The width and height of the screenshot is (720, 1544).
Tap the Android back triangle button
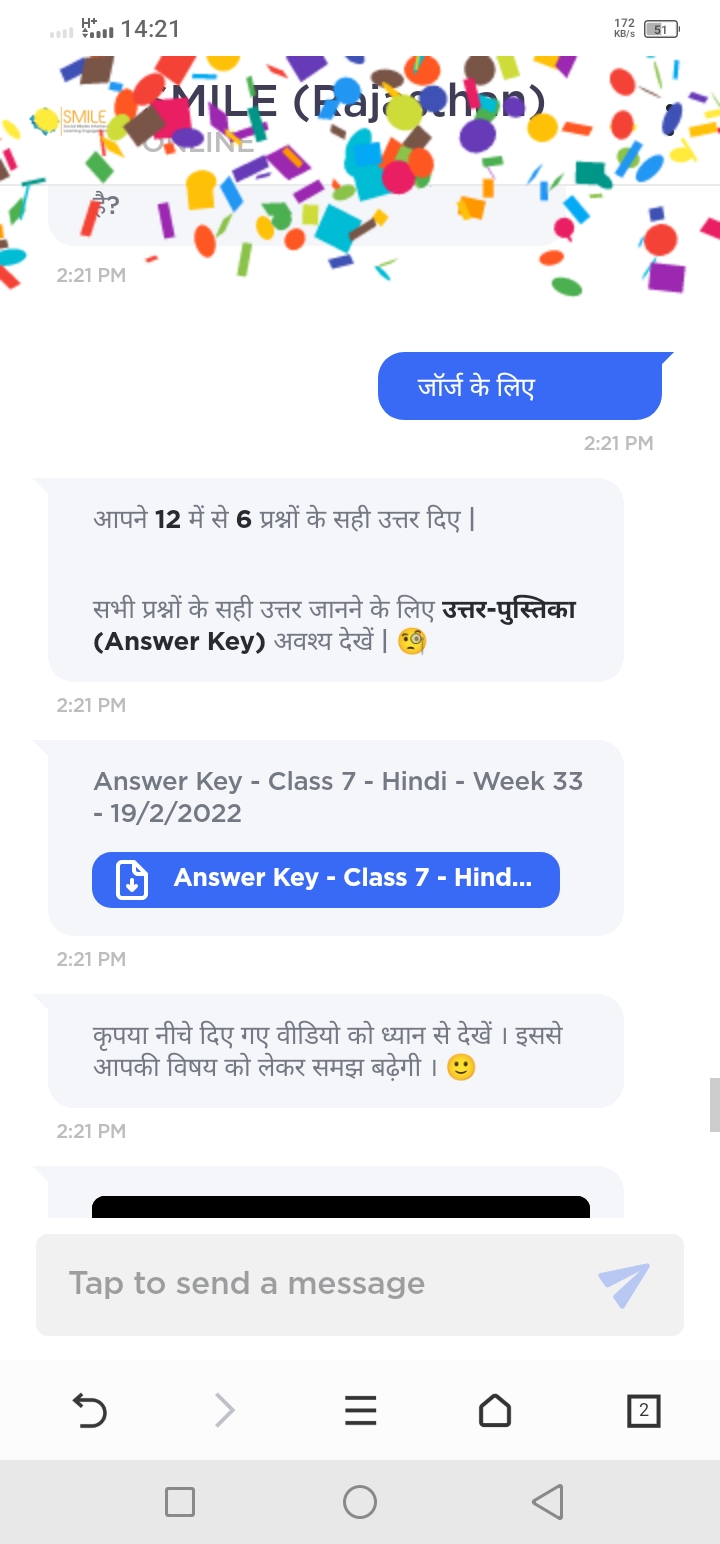tap(547, 1502)
